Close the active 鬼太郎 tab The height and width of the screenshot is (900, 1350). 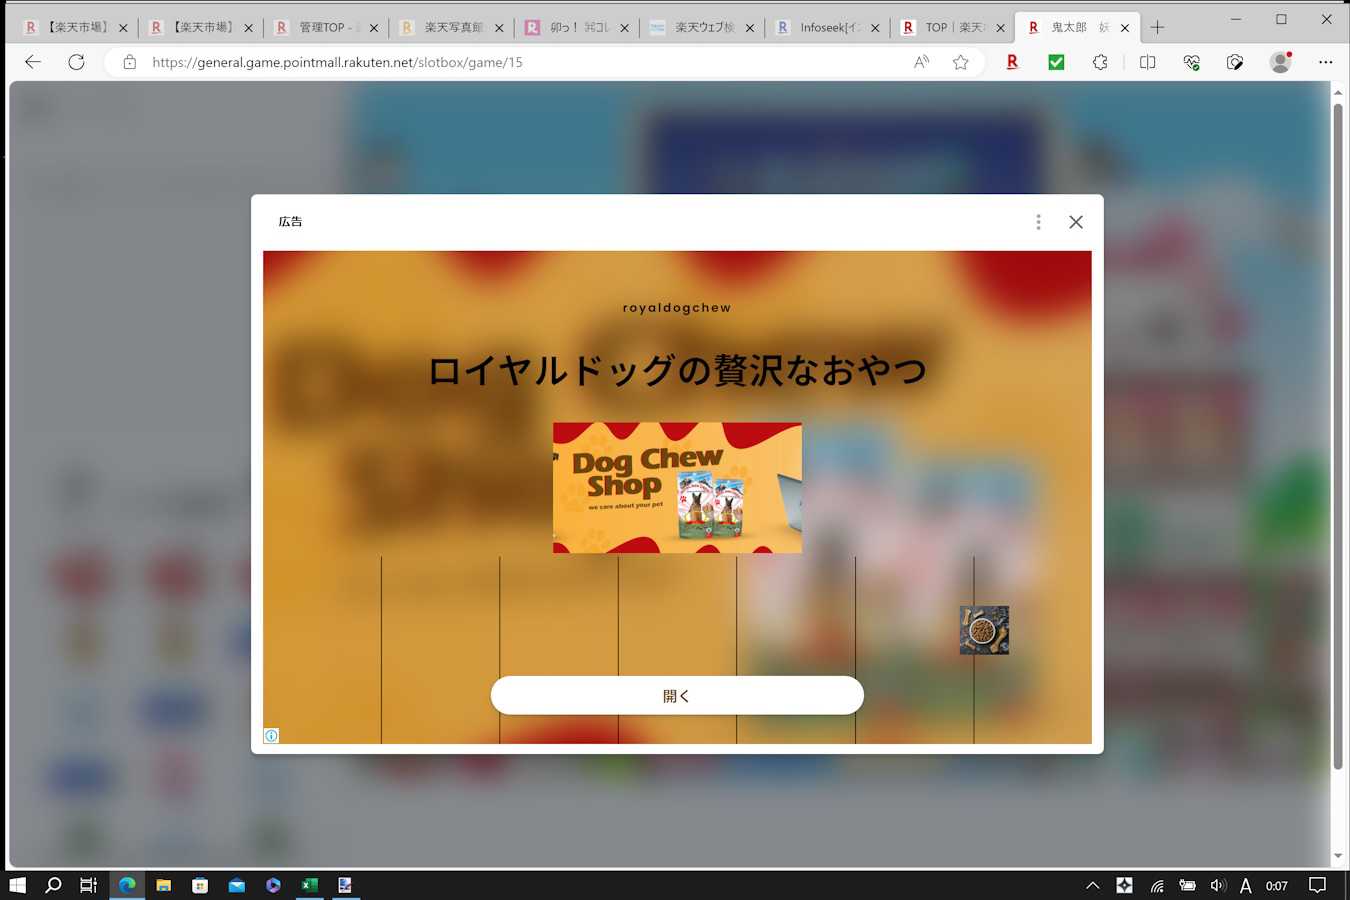pyautogui.click(x=1125, y=28)
